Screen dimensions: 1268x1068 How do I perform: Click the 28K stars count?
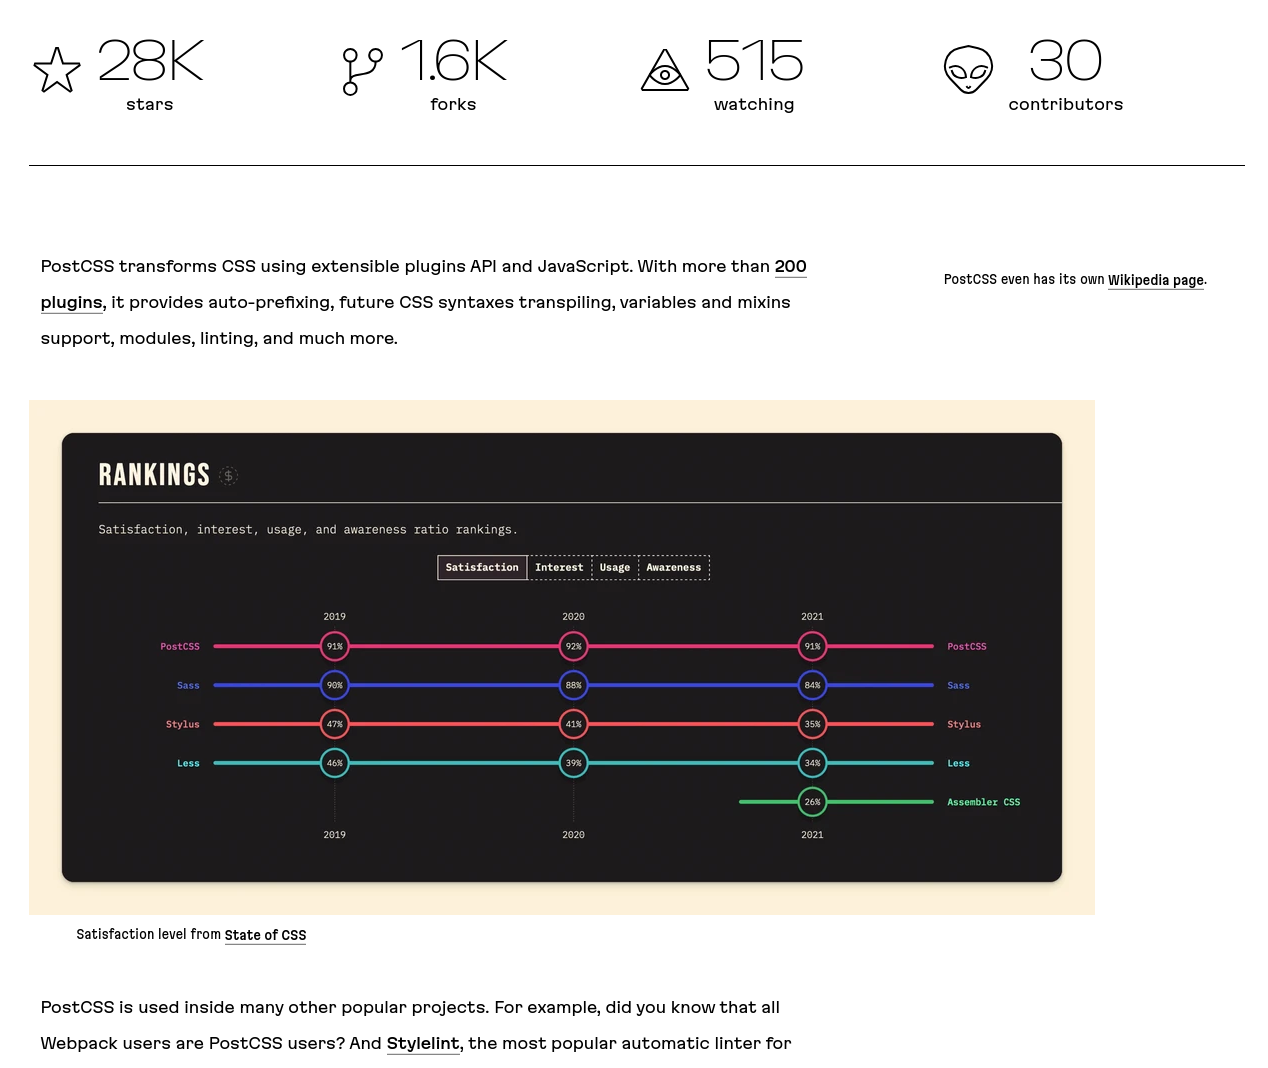click(x=150, y=61)
